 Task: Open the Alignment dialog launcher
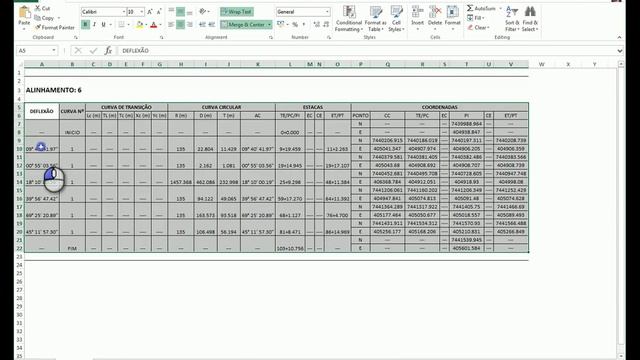point(271,38)
